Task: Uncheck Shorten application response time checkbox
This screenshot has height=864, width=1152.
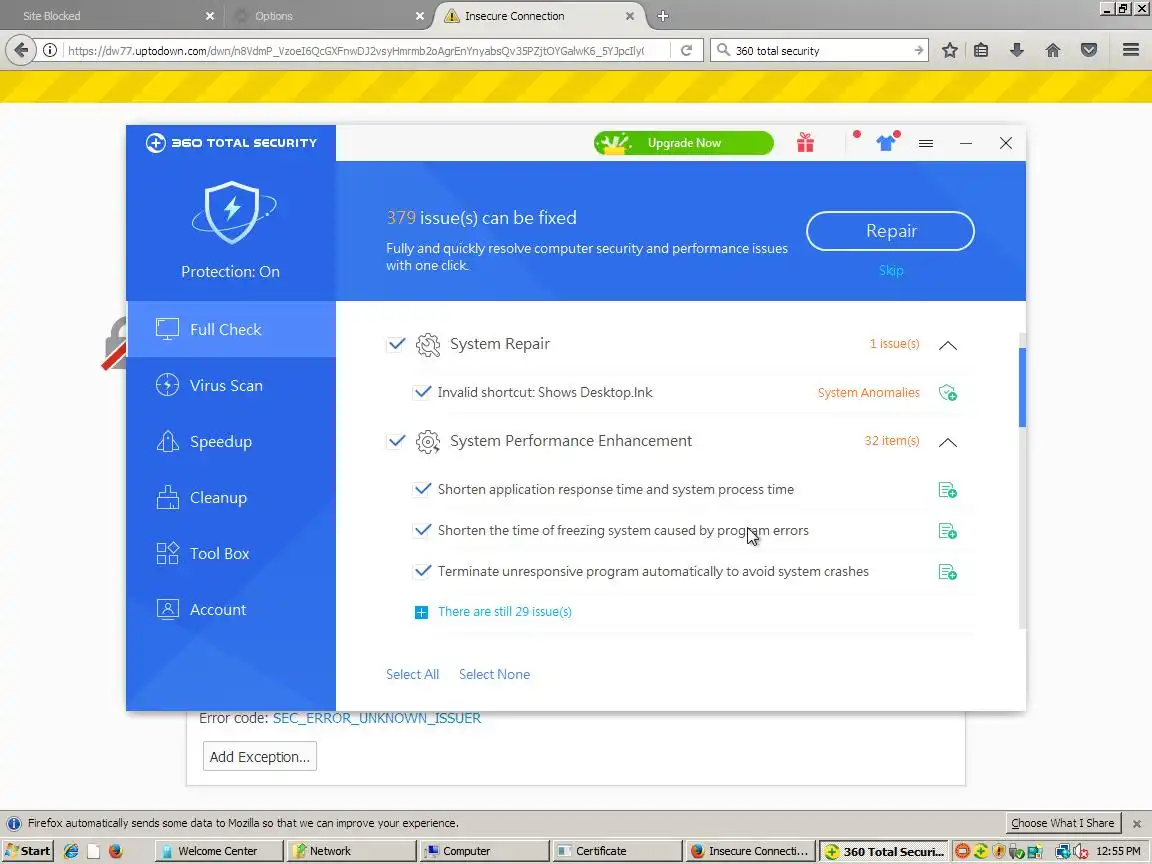Action: click(422, 489)
